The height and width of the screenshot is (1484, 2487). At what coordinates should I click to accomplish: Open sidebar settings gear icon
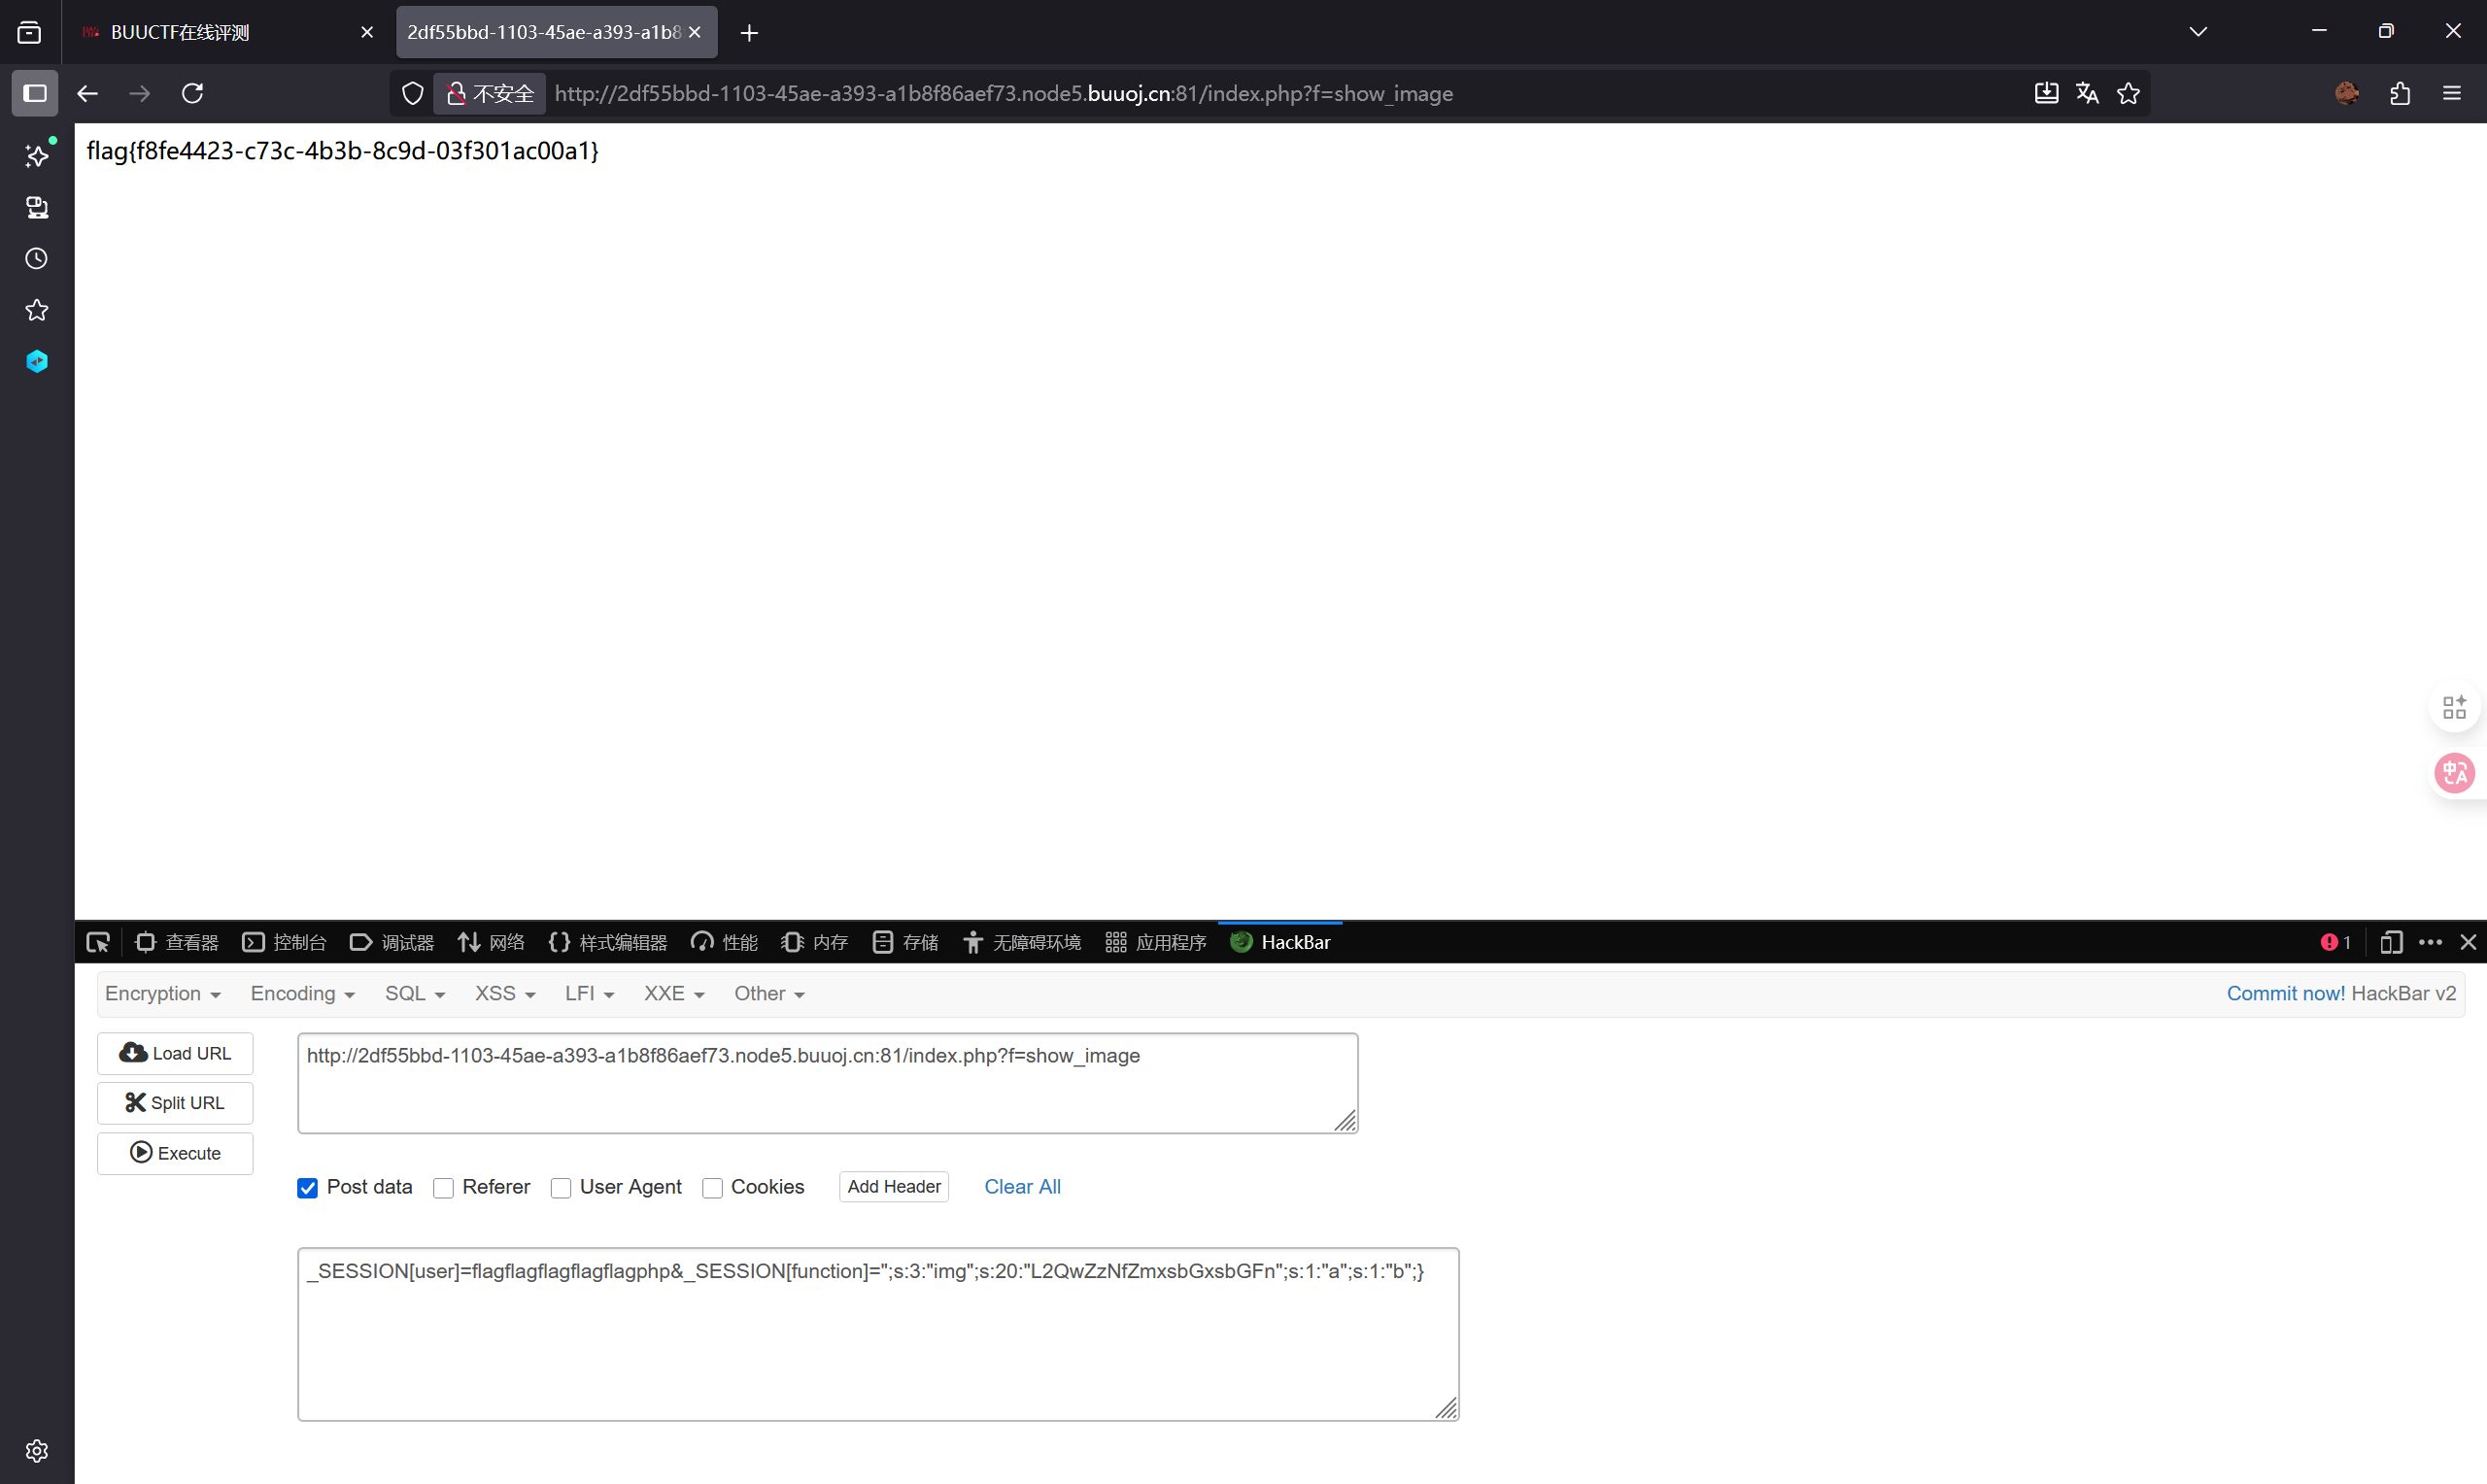37,1450
